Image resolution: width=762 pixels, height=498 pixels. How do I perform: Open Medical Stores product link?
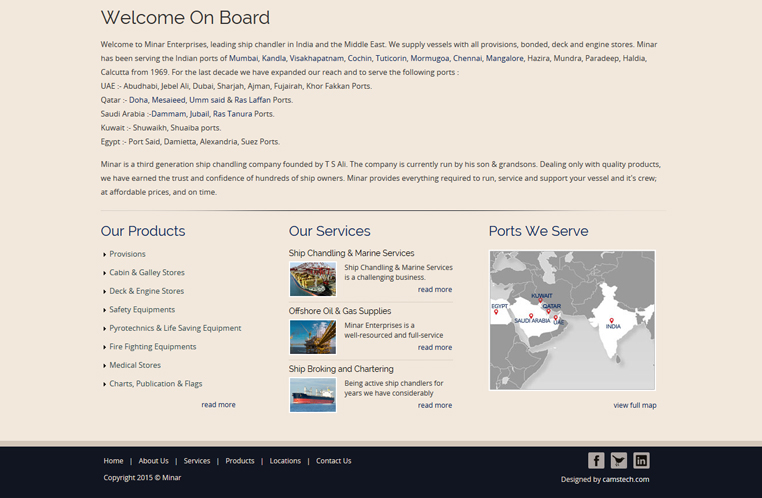[135, 365]
